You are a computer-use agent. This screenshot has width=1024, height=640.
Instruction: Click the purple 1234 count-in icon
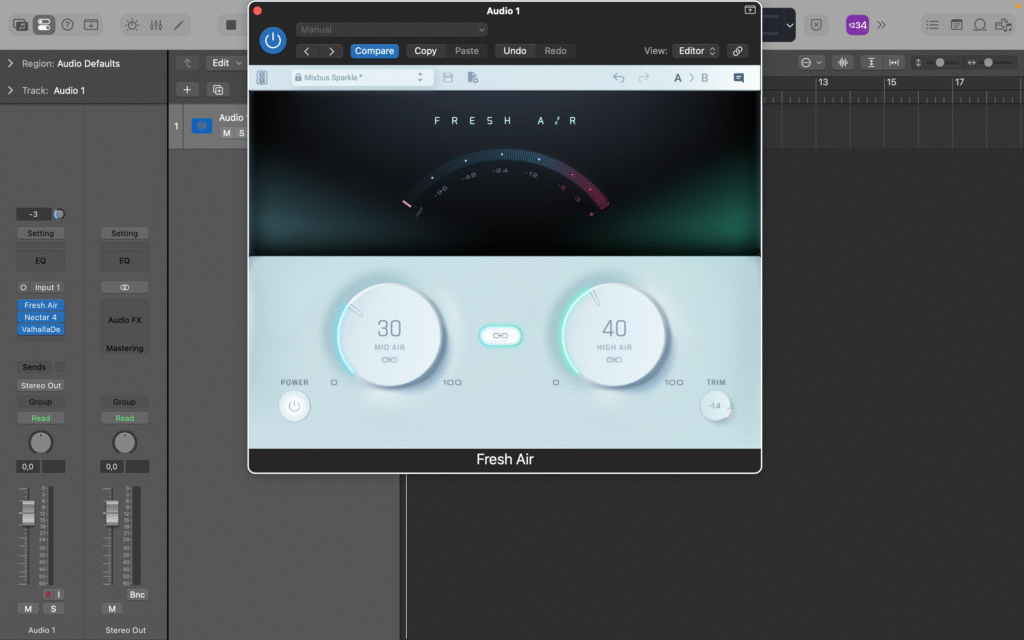tap(857, 24)
